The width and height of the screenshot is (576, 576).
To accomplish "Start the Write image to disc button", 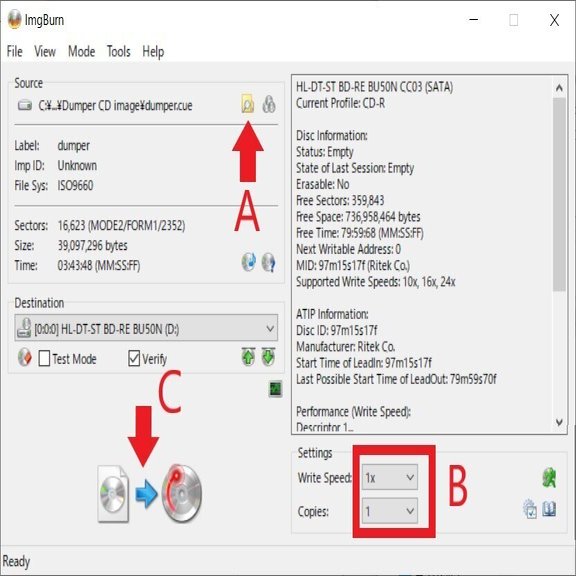I will [x=150, y=493].
